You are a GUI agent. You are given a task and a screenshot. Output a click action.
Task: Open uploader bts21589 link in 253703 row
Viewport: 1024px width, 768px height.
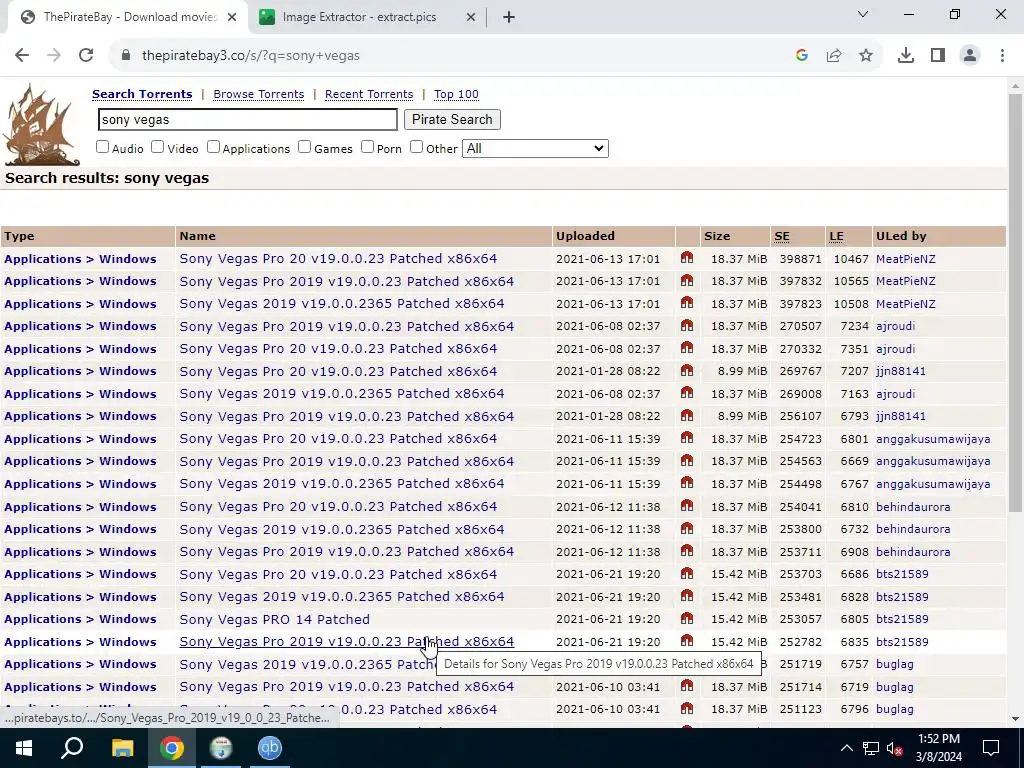[902, 574]
